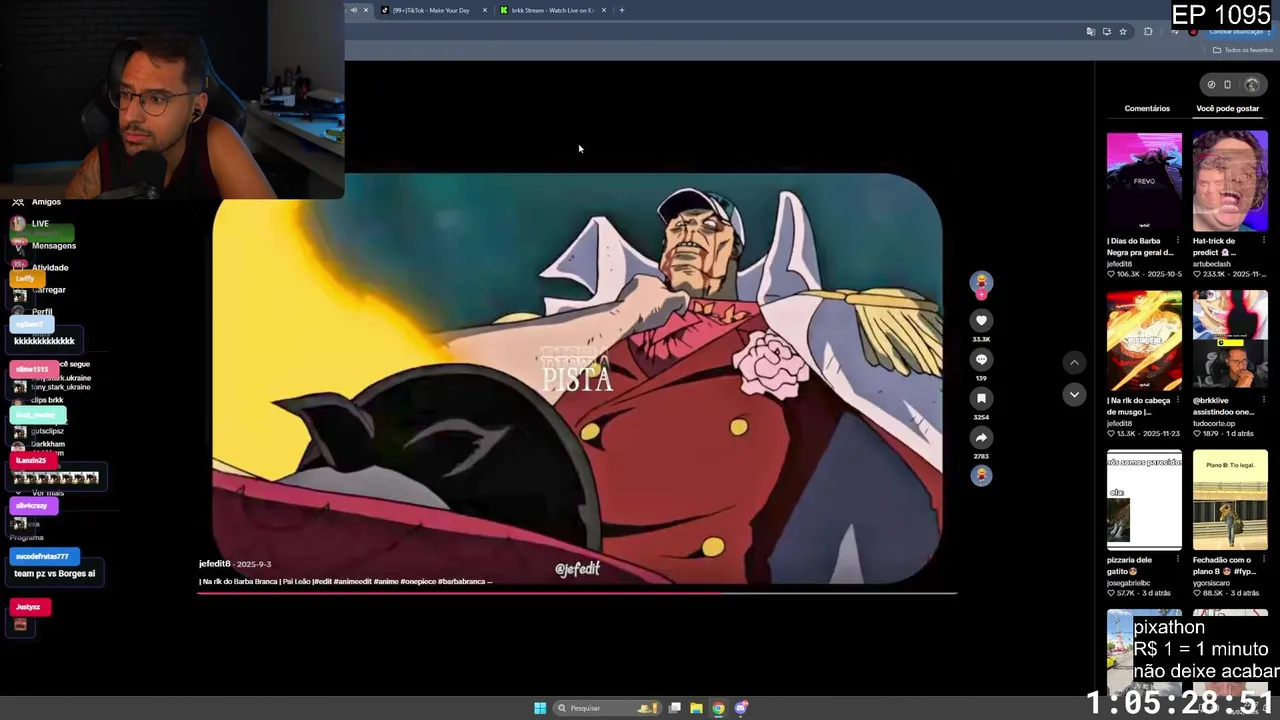Switch to the Comentários tab

click(x=1147, y=108)
